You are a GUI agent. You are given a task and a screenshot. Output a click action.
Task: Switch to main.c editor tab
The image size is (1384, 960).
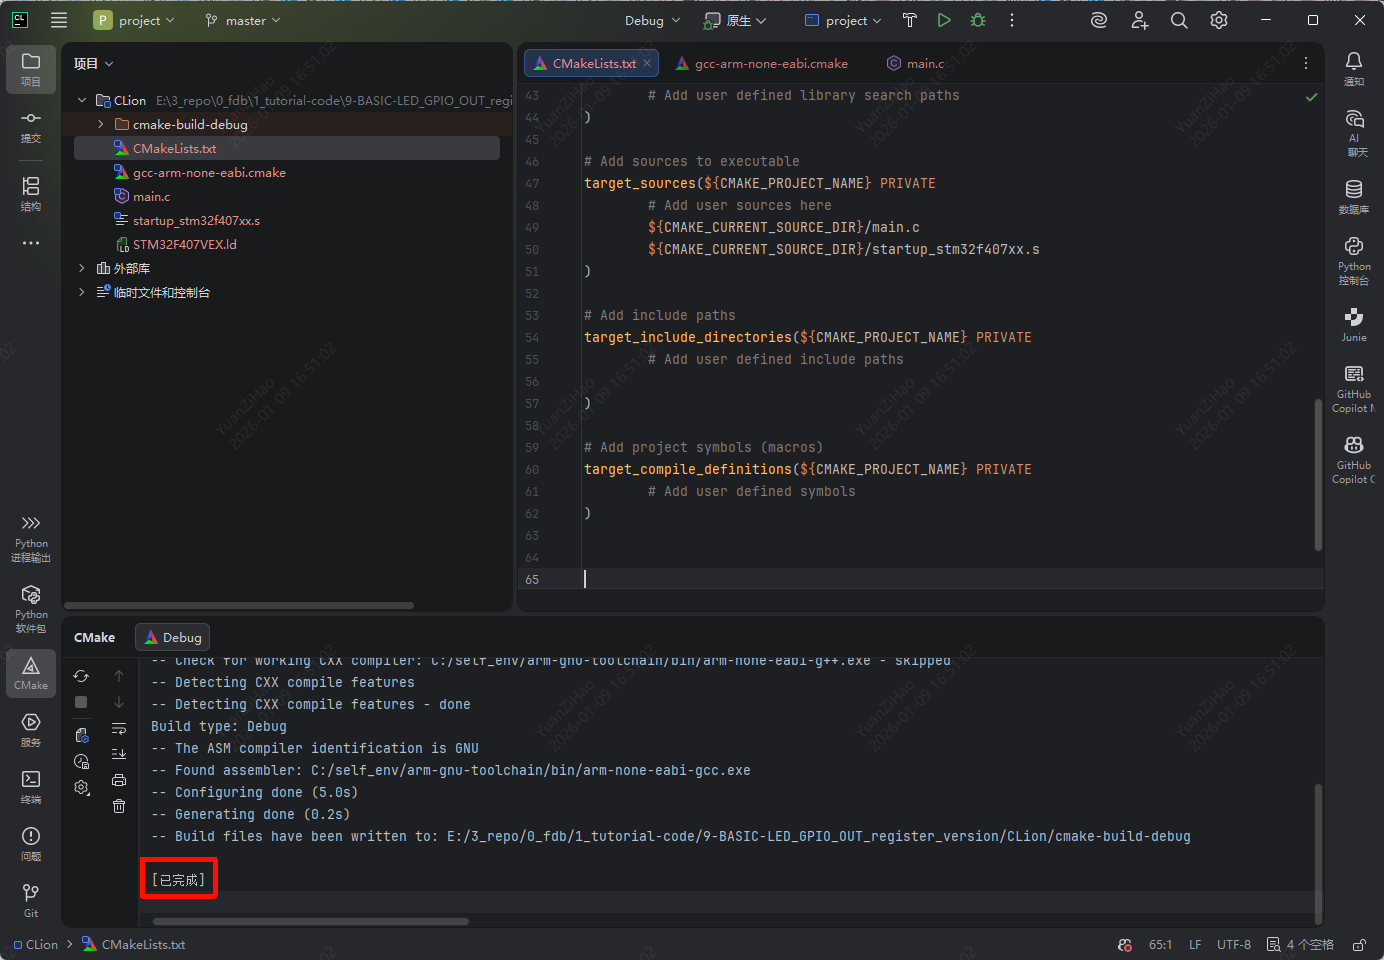pyautogui.click(x=925, y=64)
